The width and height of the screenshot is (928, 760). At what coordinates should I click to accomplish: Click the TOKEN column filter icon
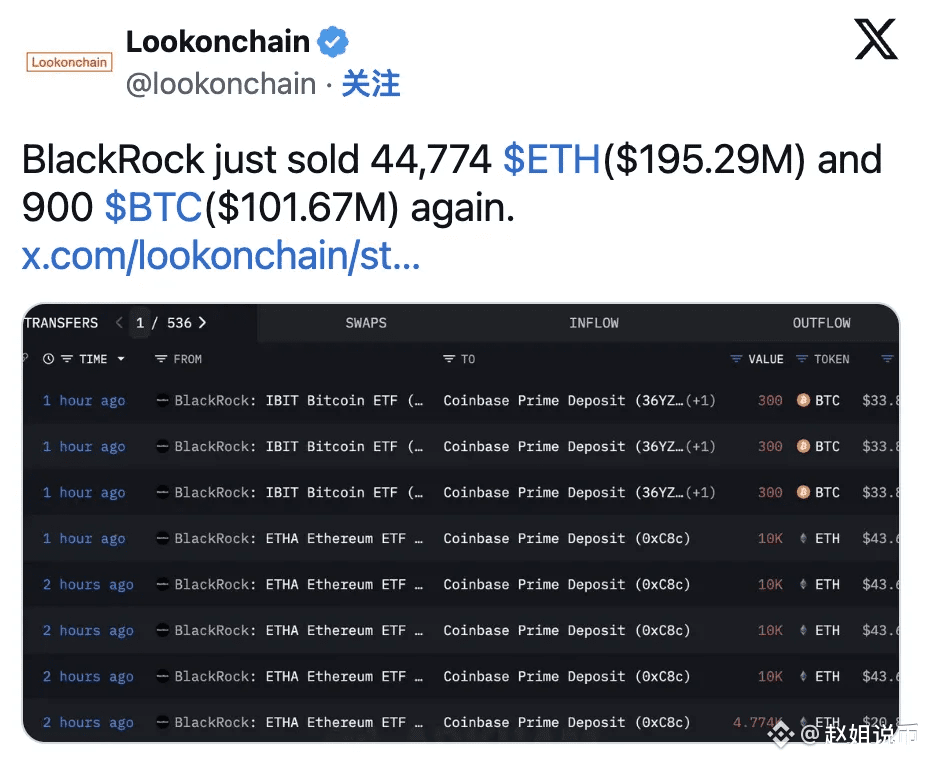(802, 359)
